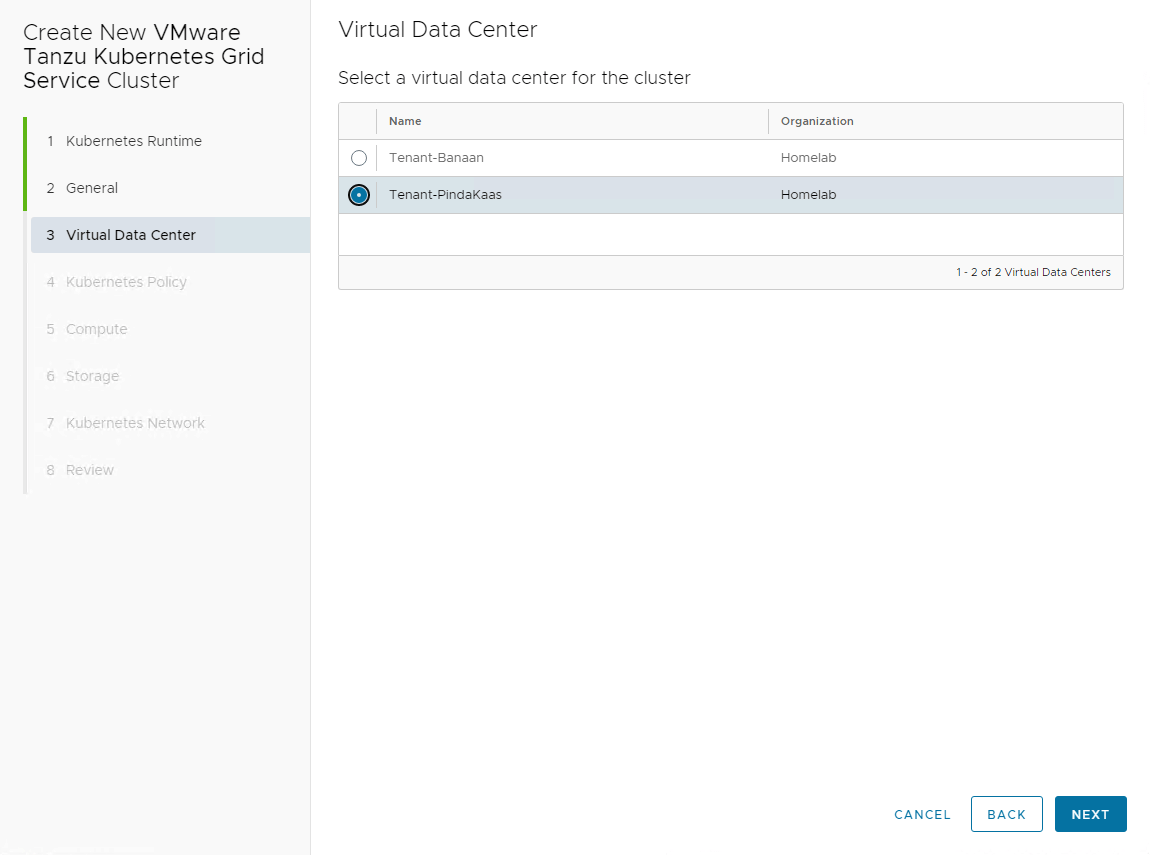The image size is (1150, 855).
Task: Open the Review step
Action: click(x=90, y=470)
